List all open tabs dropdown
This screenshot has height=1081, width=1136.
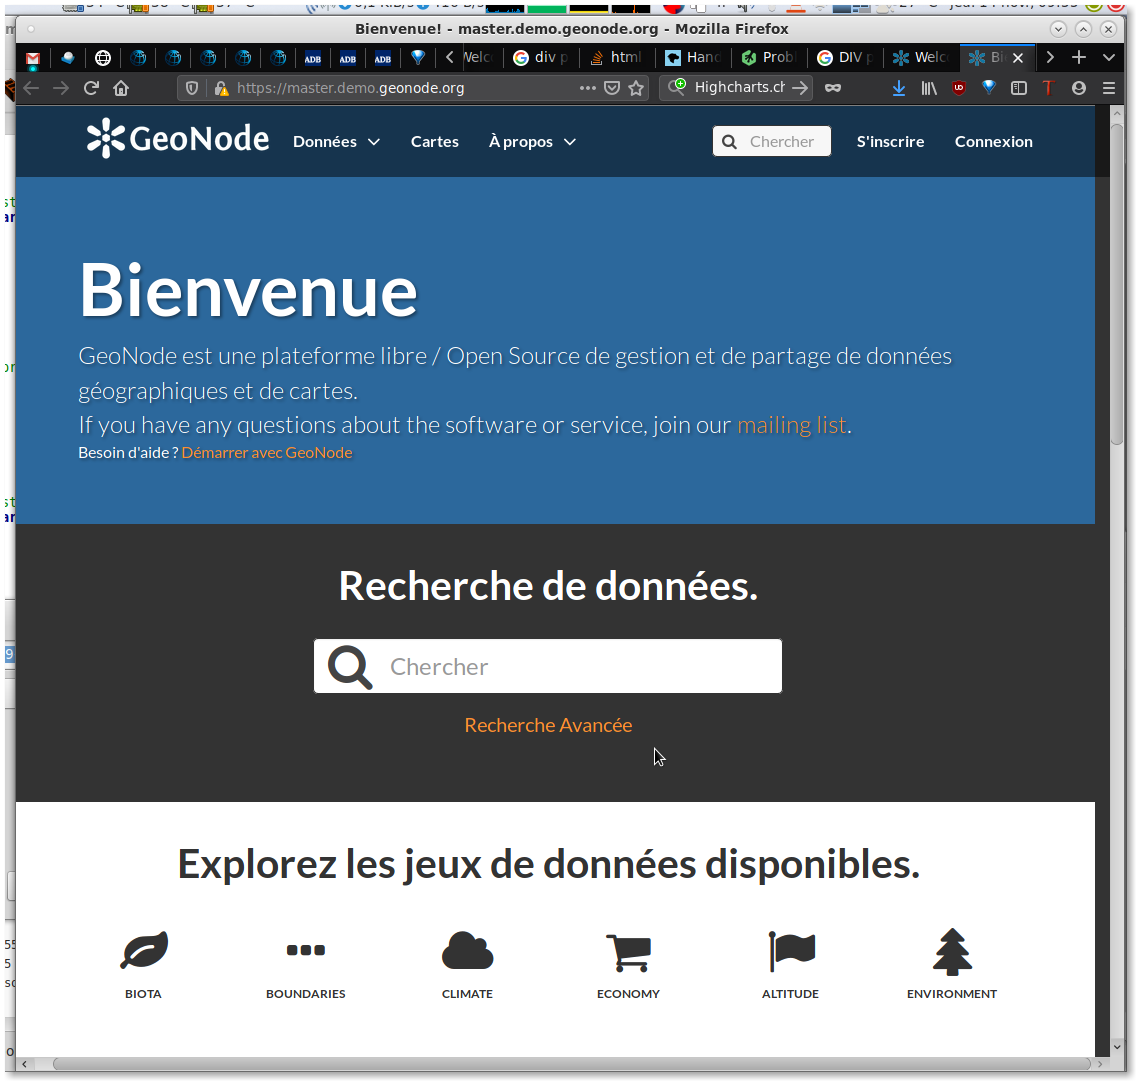coord(1108,57)
